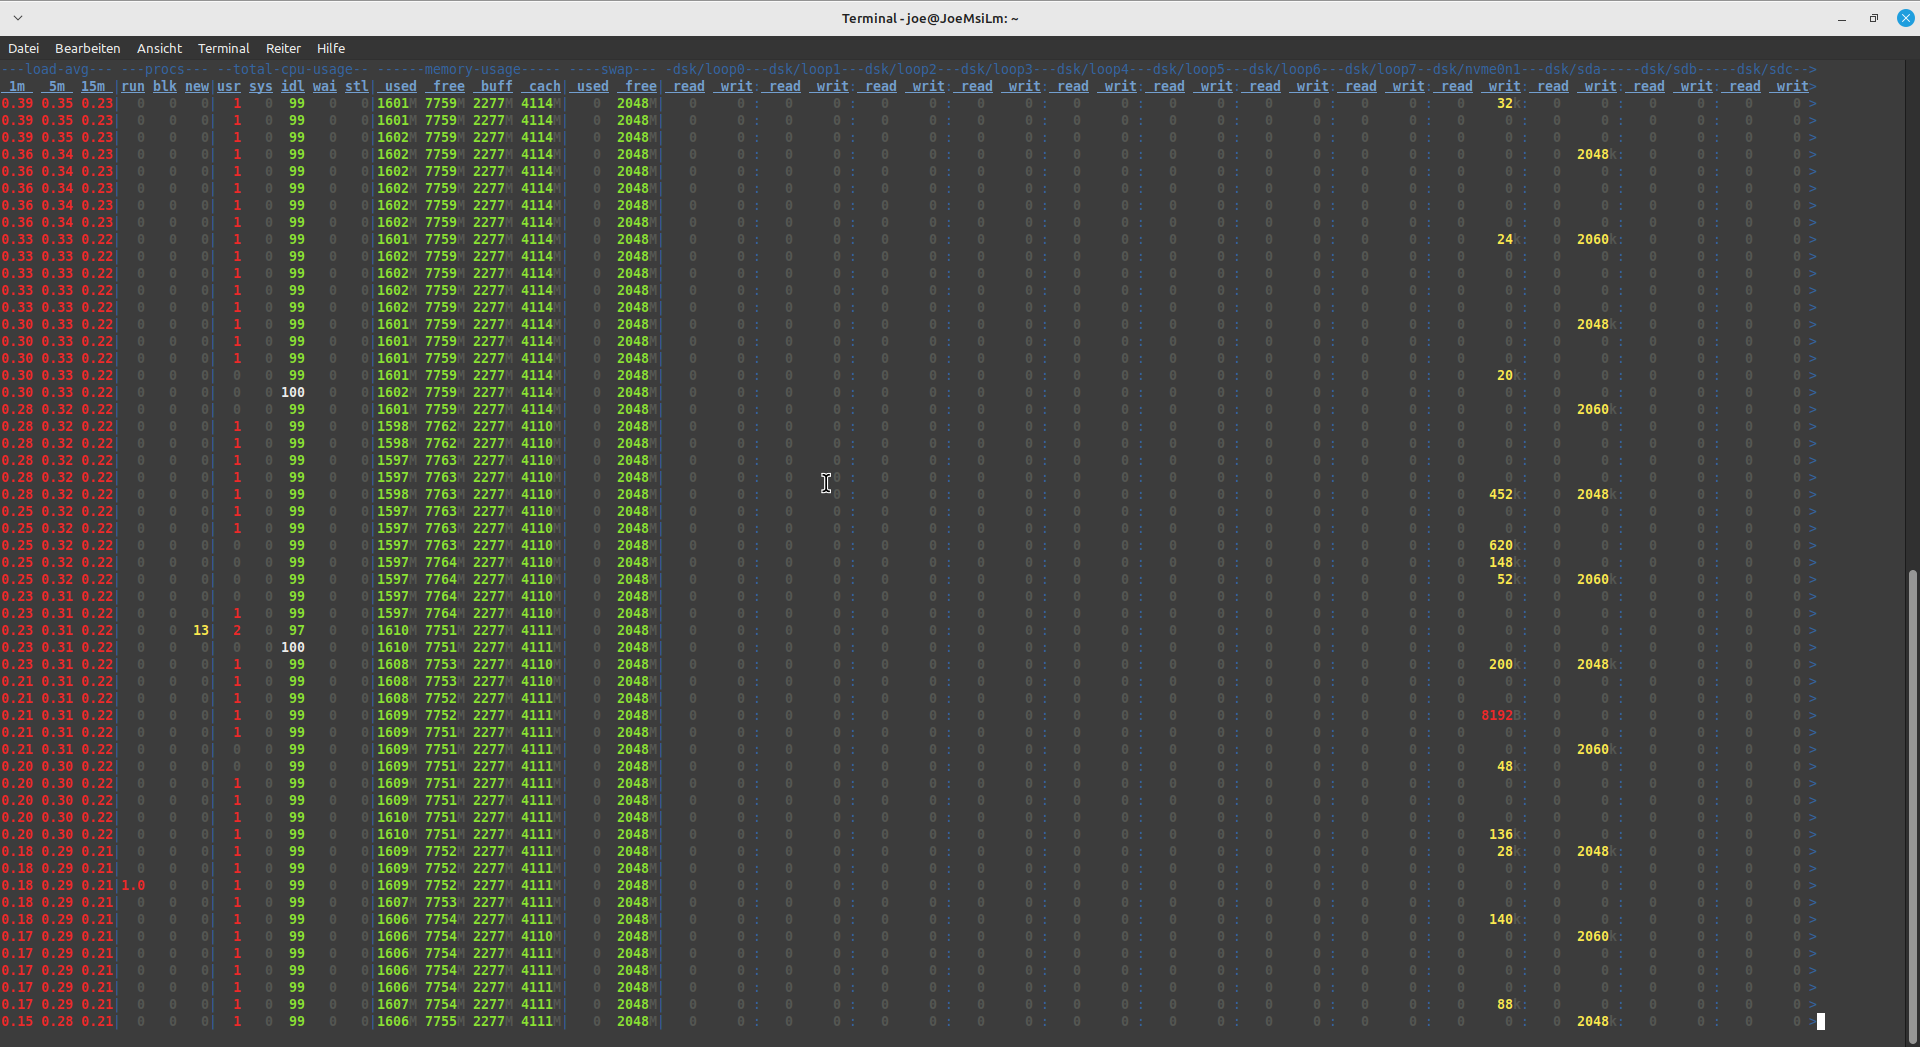This screenshot has height=1047, width=1920.
Task: Click the yellow 13 value in the new column
Action: click(x=201, y=630)
